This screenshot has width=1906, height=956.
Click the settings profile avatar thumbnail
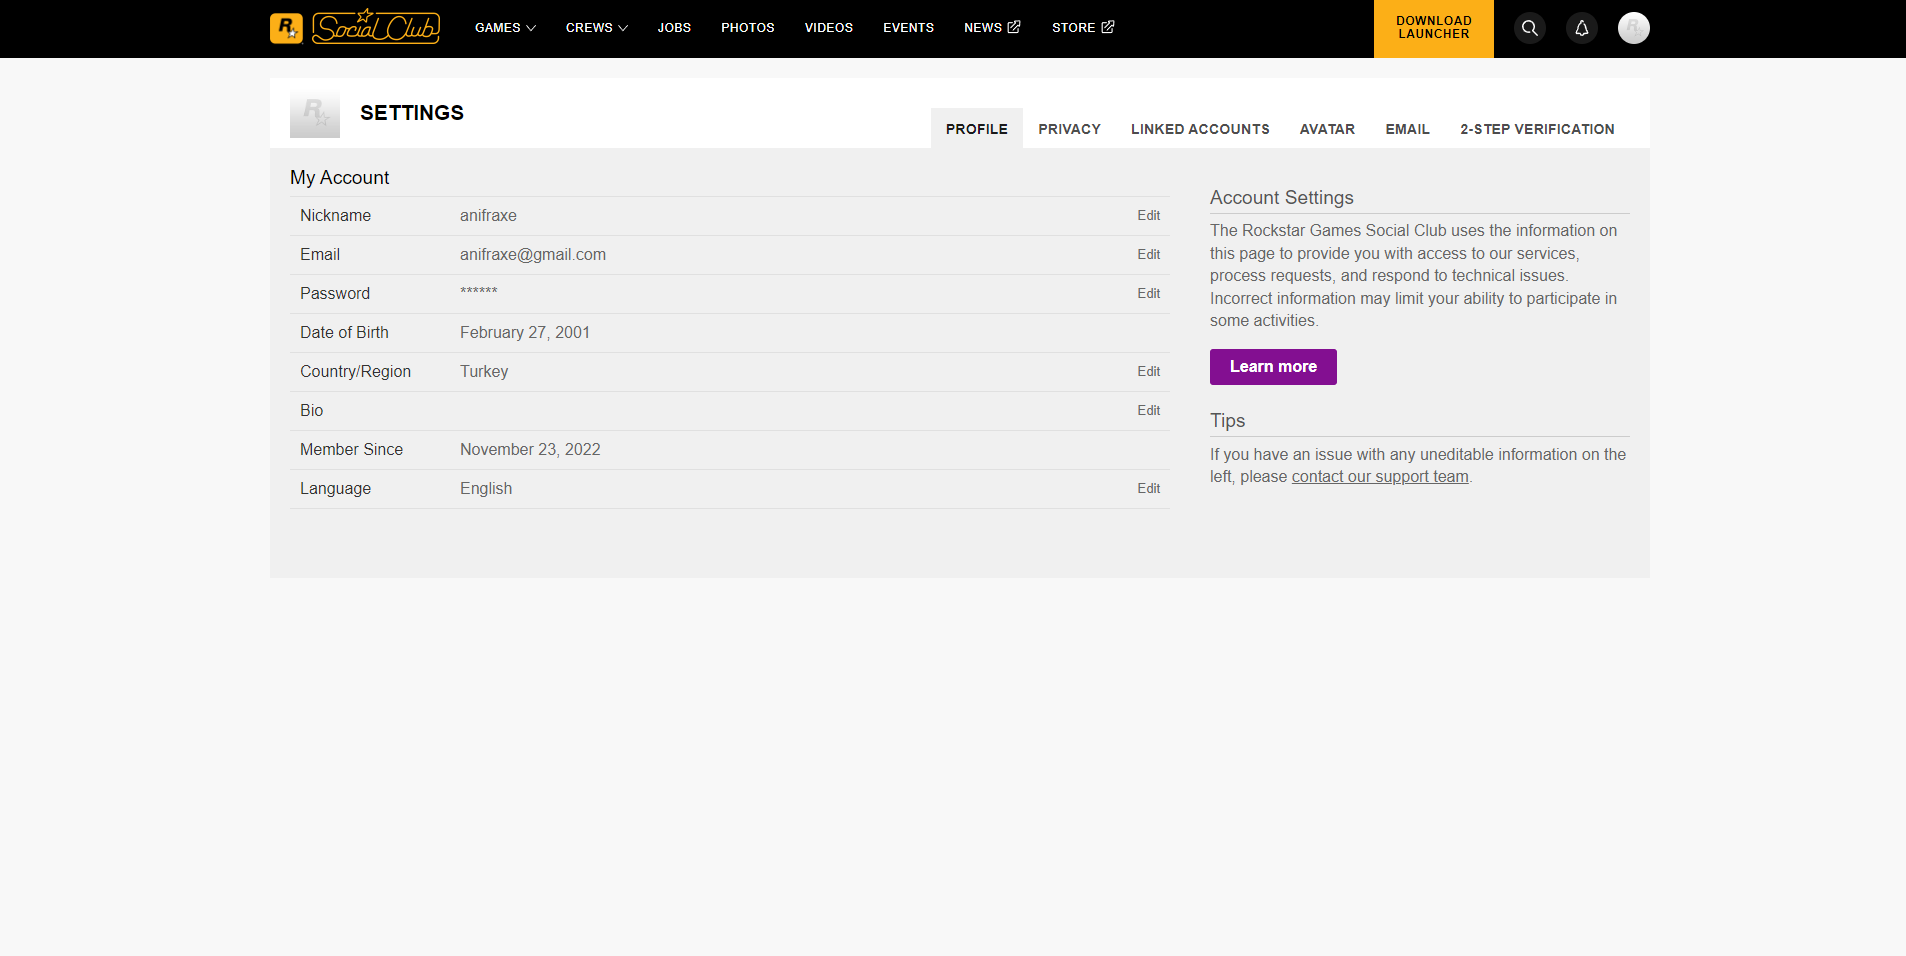(315, 113)
